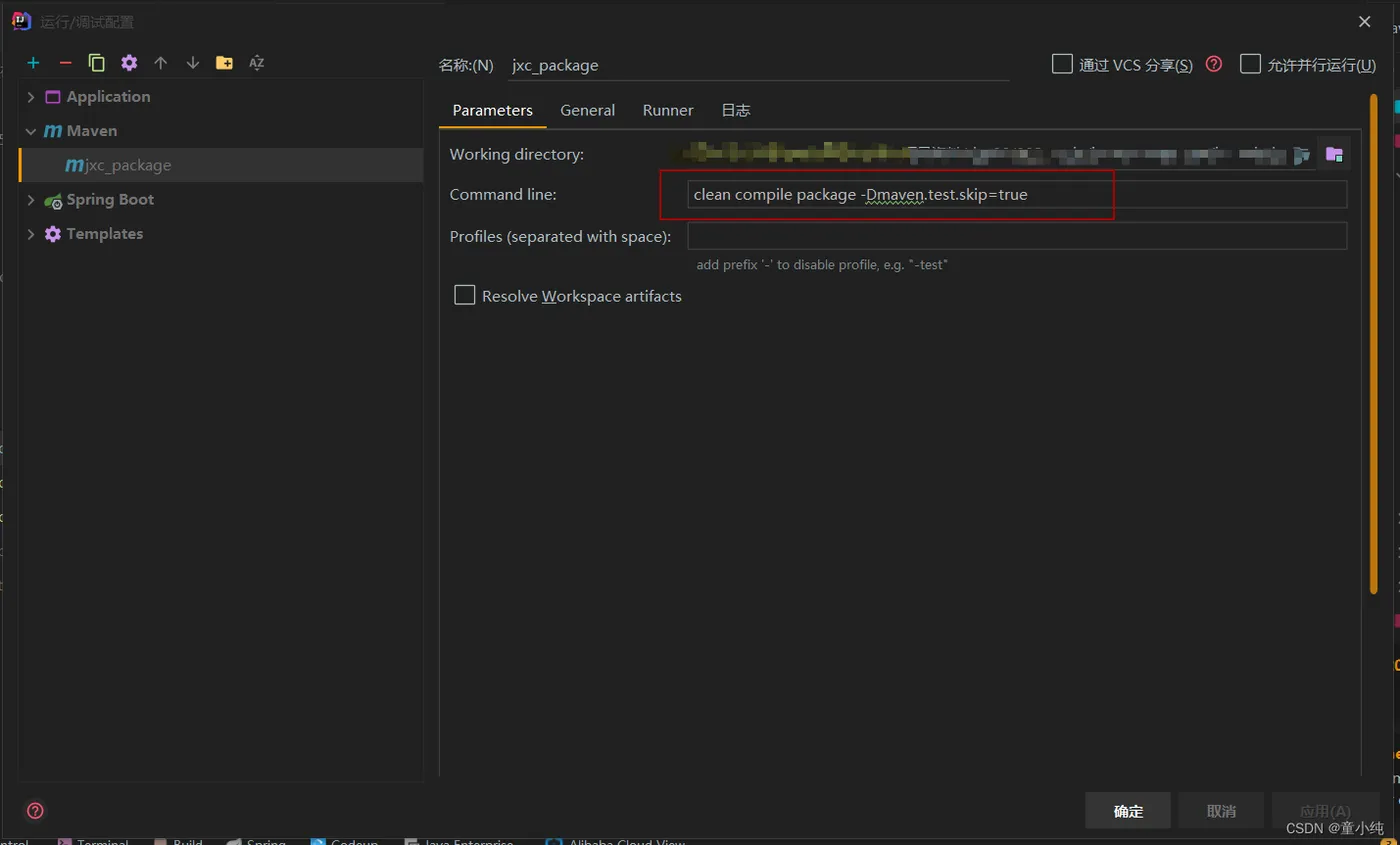This screenshot has width=1400, height=845.
Task: Switch to the General tab
Action: pyautogui.click(x=588, y=110)
